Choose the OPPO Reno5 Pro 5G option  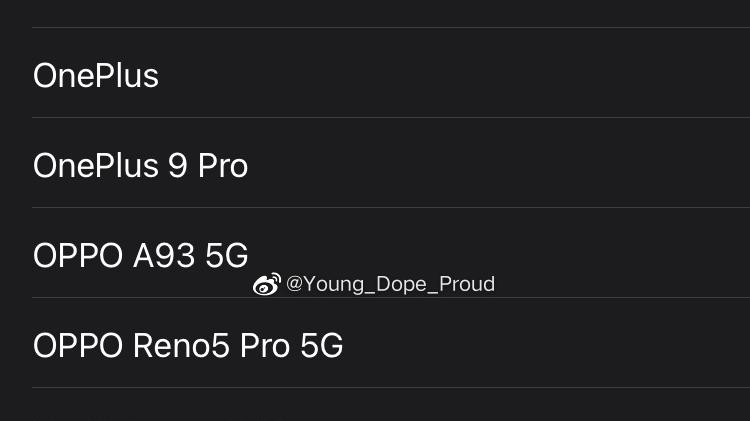click(188, 346)
